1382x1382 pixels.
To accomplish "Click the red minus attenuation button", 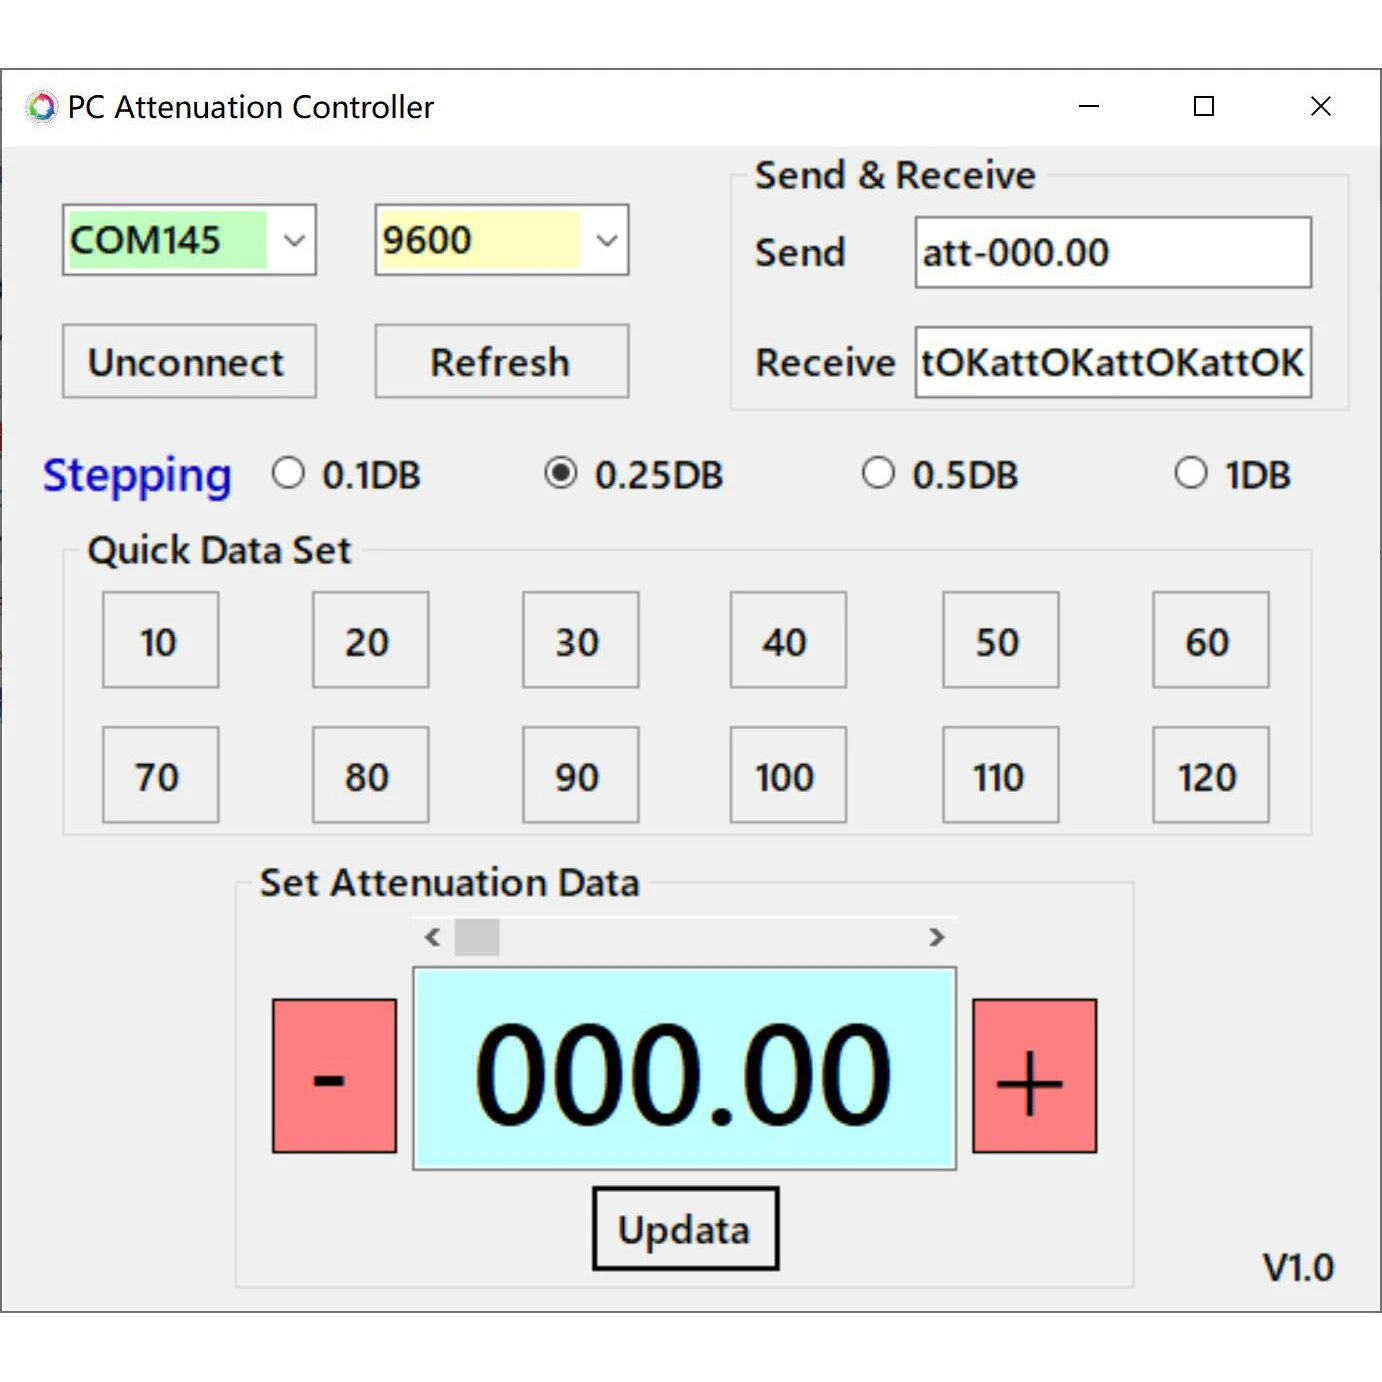I will 334,1076.
